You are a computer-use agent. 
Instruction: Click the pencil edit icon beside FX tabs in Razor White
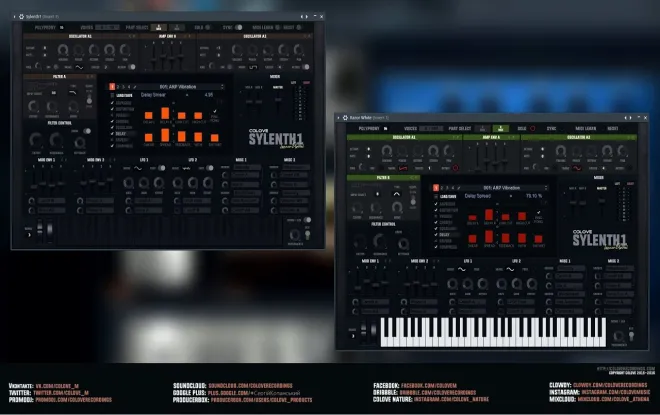click(459, 188)
